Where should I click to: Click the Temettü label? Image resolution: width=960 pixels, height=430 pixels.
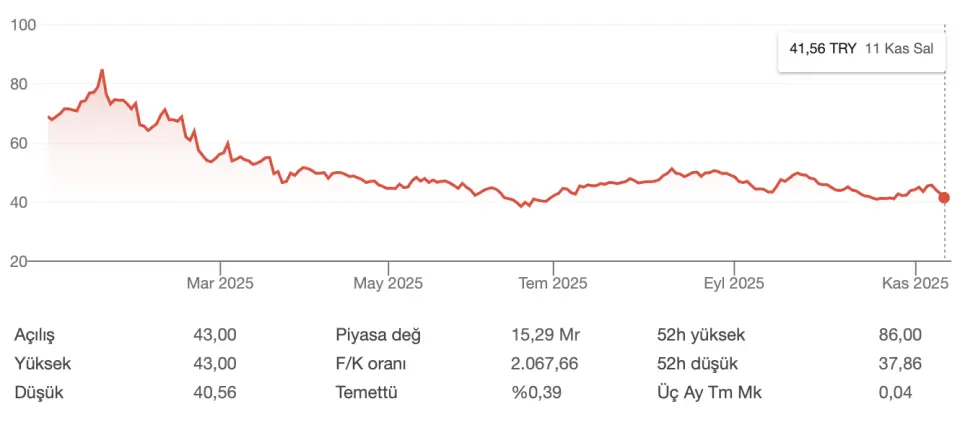[366, 393]
